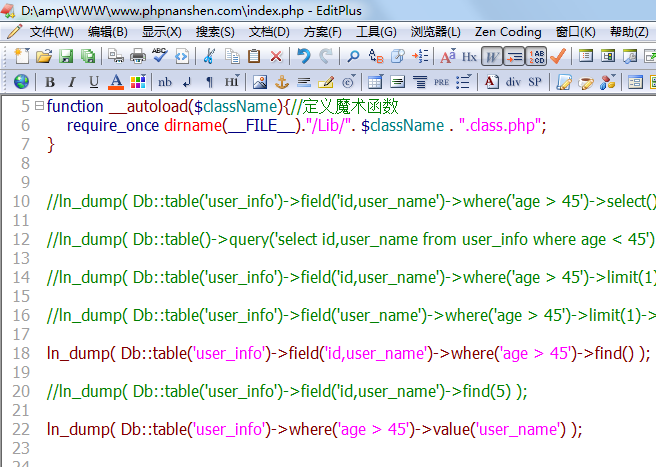This screenshot has width=656, height=467.
Task: Click the ->find(5) text on line 20
Action: [x=480, y=392]
